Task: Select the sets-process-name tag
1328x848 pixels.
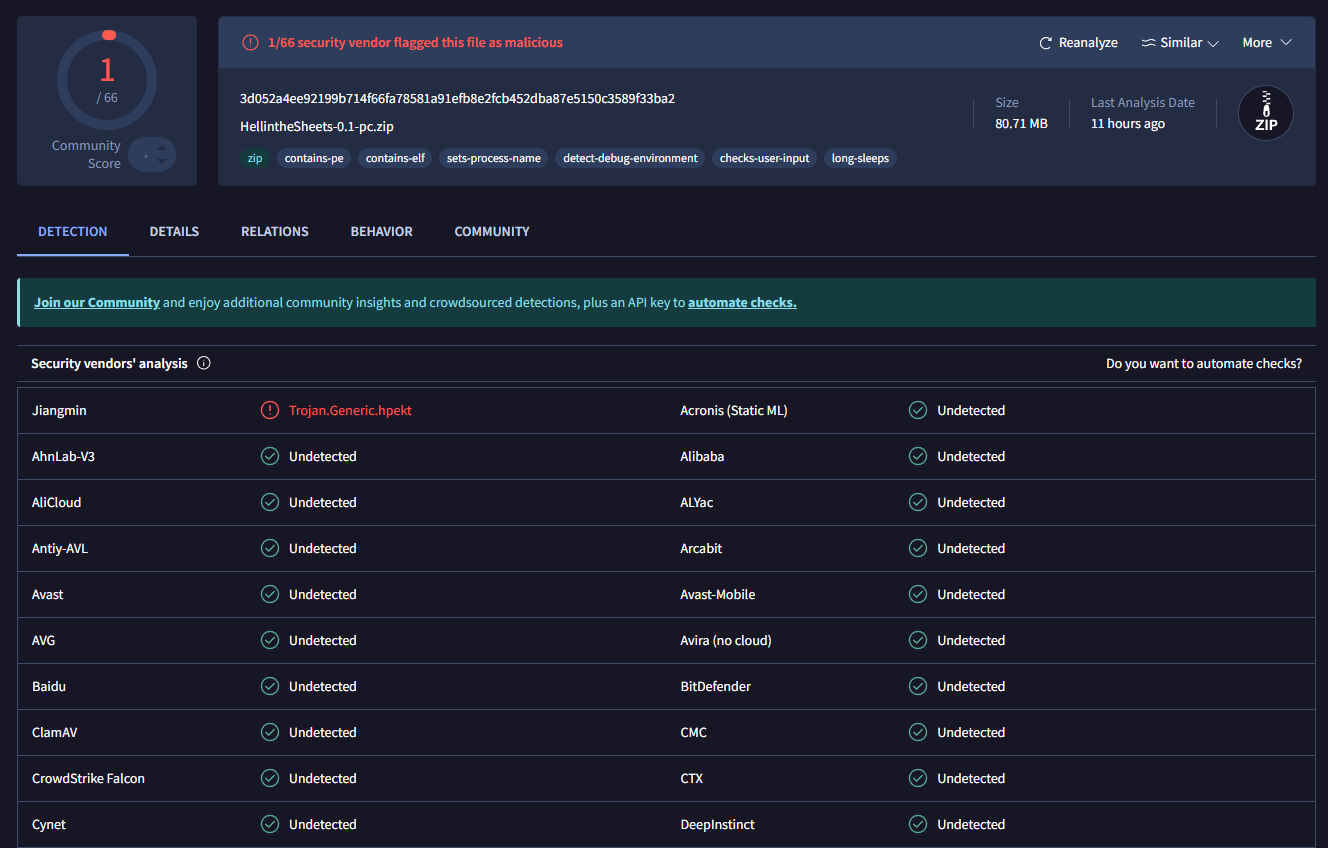Action: click(x=494, y=158)
